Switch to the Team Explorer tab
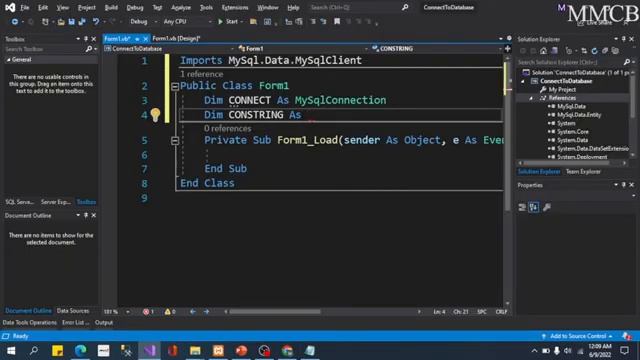The image size is (640, 360). [583, 172]
